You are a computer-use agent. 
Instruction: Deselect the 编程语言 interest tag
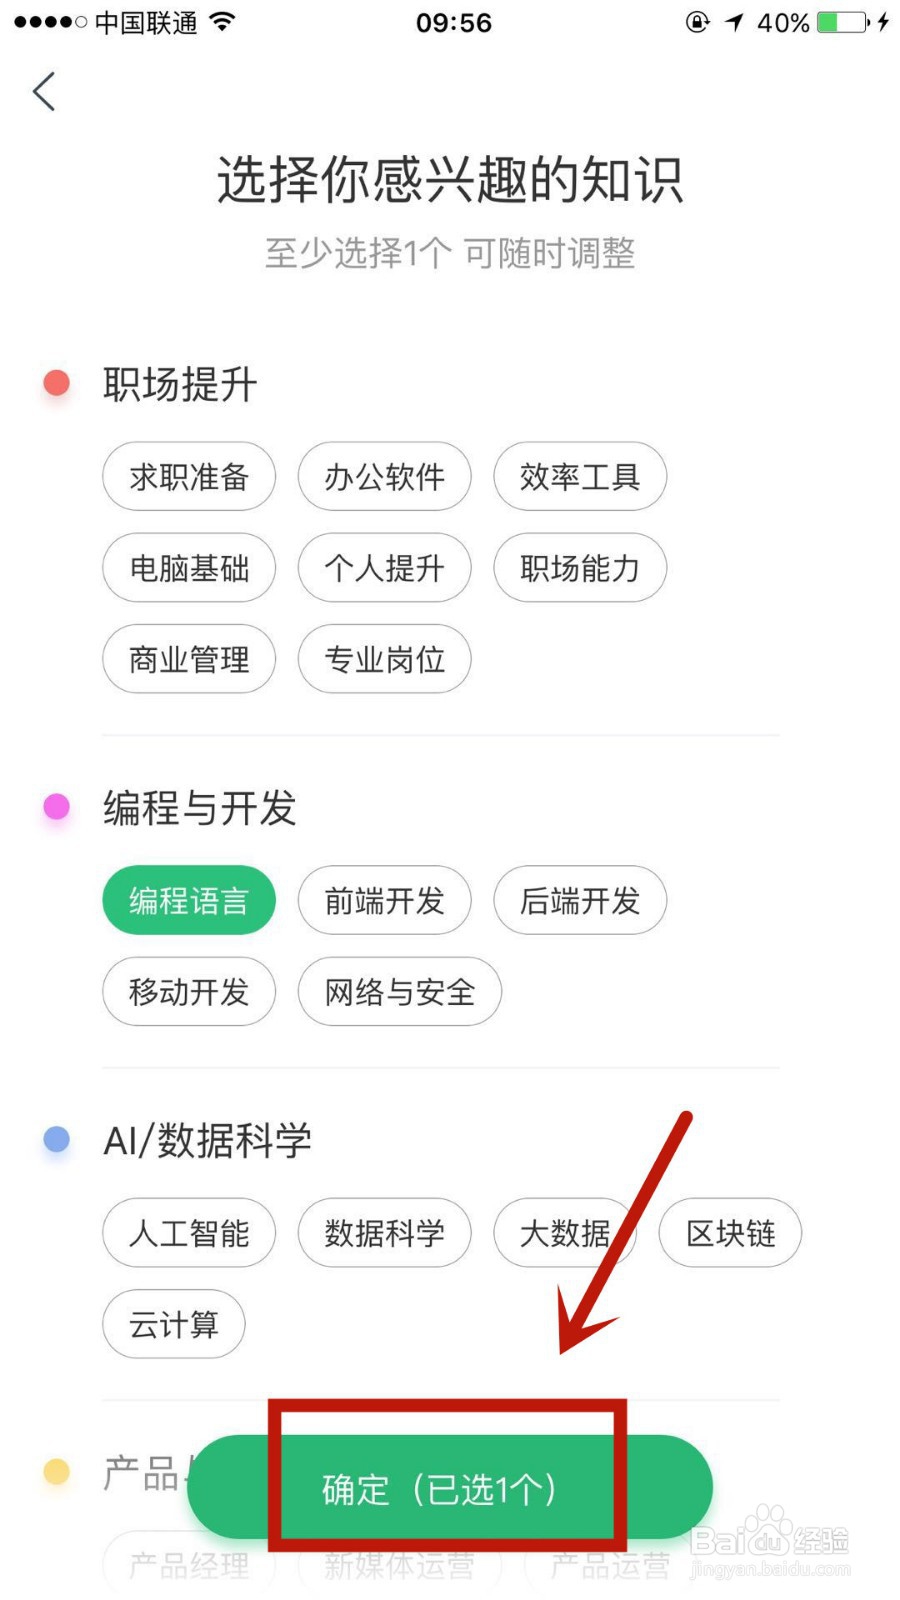pos(188,900)
